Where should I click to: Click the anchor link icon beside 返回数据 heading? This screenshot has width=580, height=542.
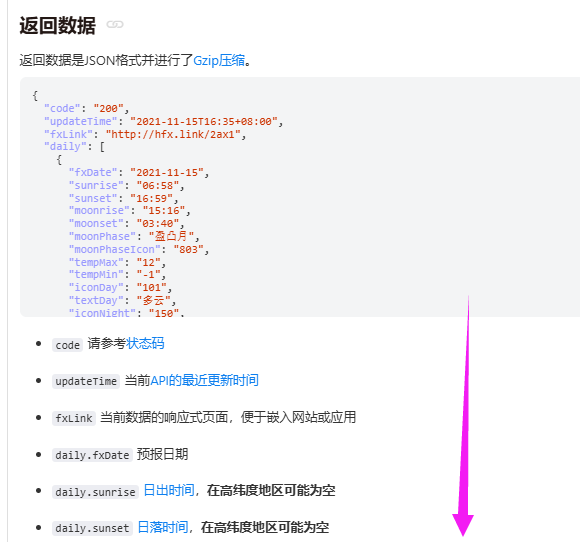115,24
